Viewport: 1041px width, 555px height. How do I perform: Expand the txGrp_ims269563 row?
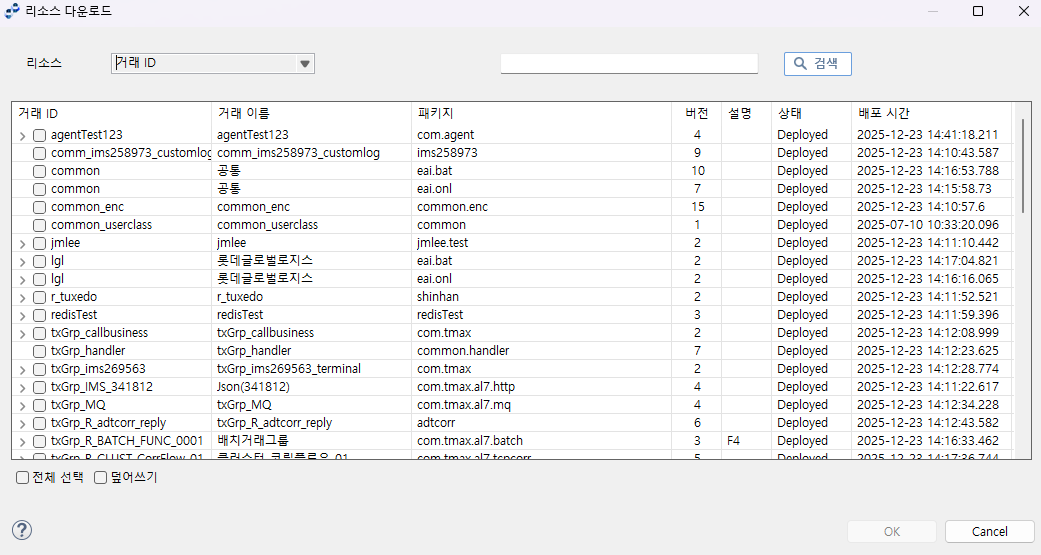23,369
